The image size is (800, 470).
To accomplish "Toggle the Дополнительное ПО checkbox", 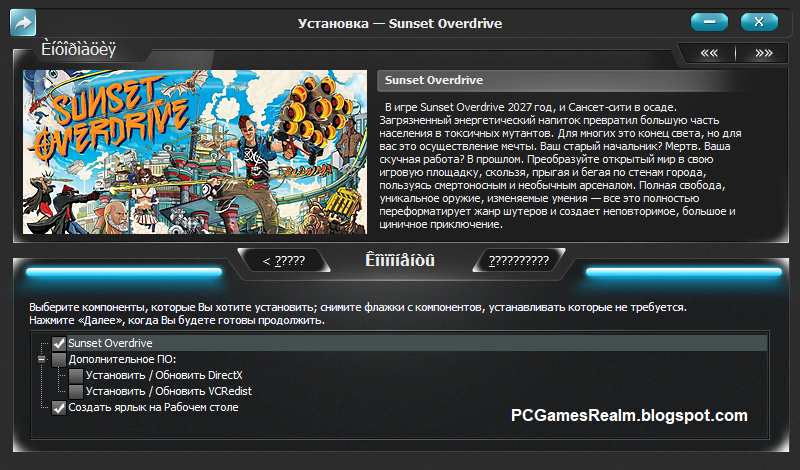I will click(x=59, y=359).
